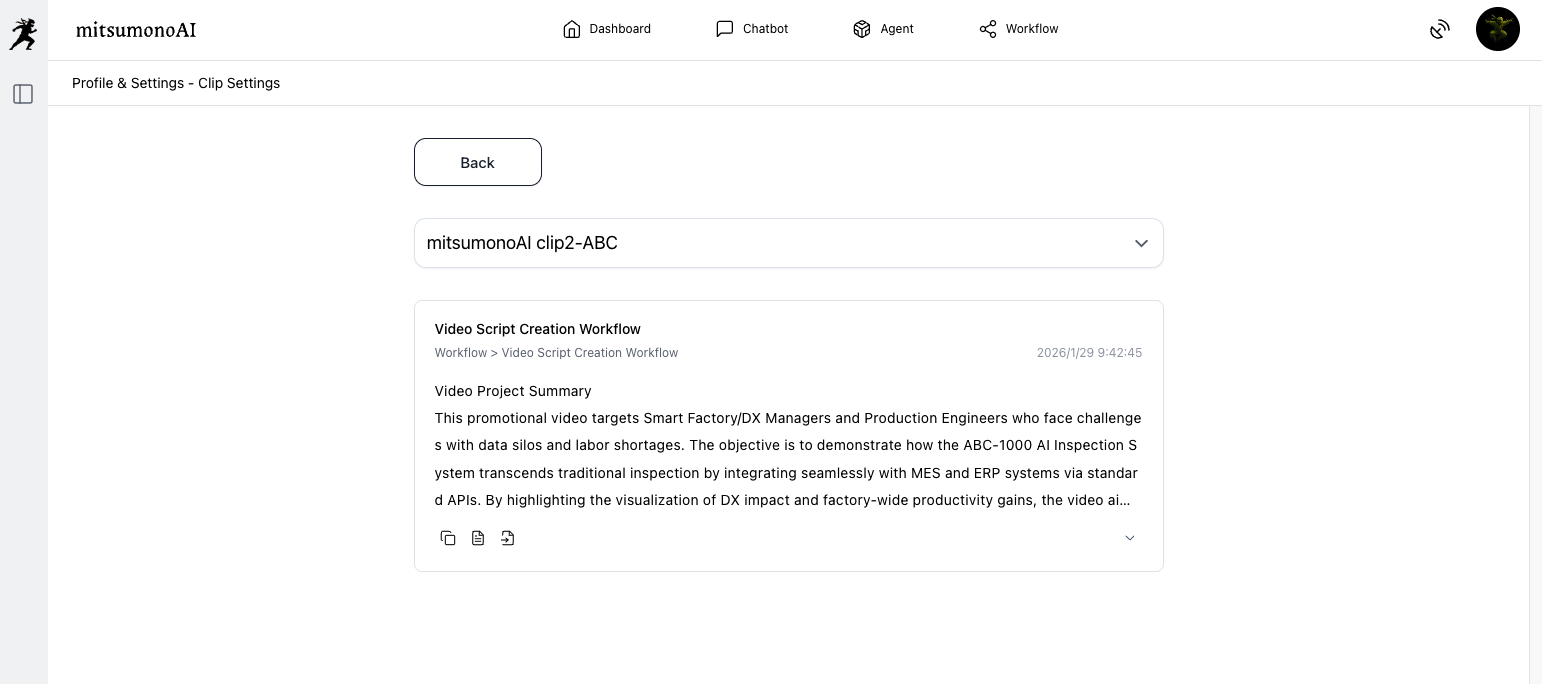Click the document icon on the clip card
1542x684 pixels.
pyautogui.click(x=478, y=538)
